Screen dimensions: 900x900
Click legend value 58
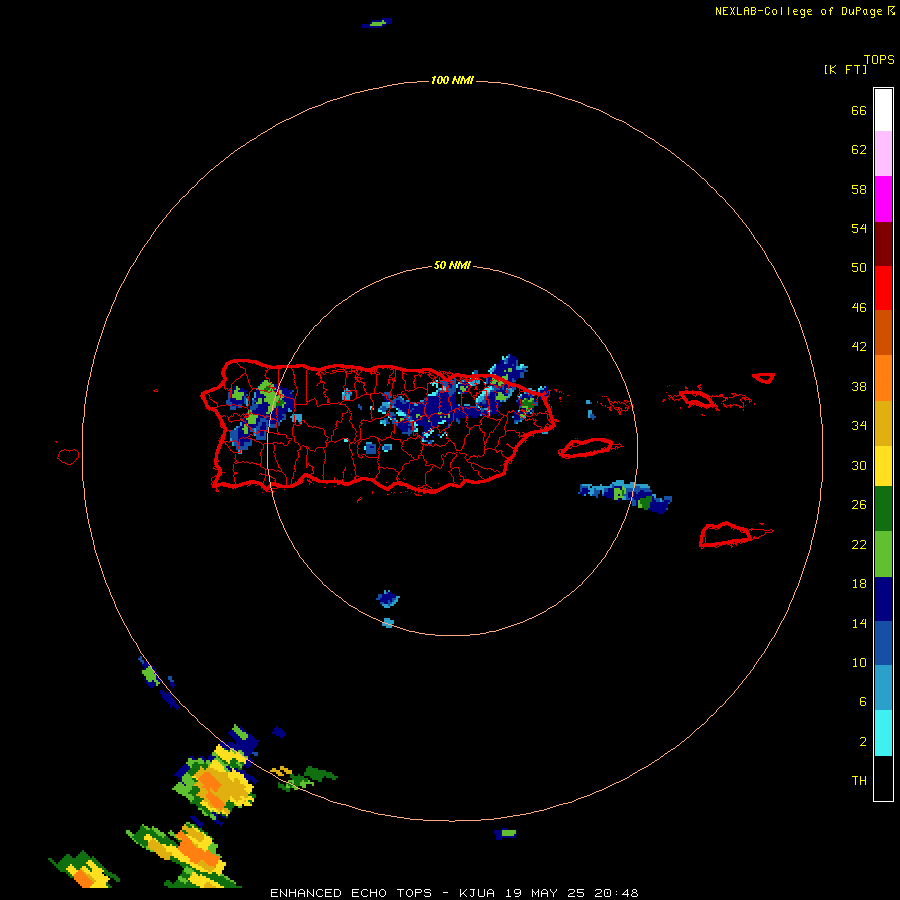(x=859, y=189)
